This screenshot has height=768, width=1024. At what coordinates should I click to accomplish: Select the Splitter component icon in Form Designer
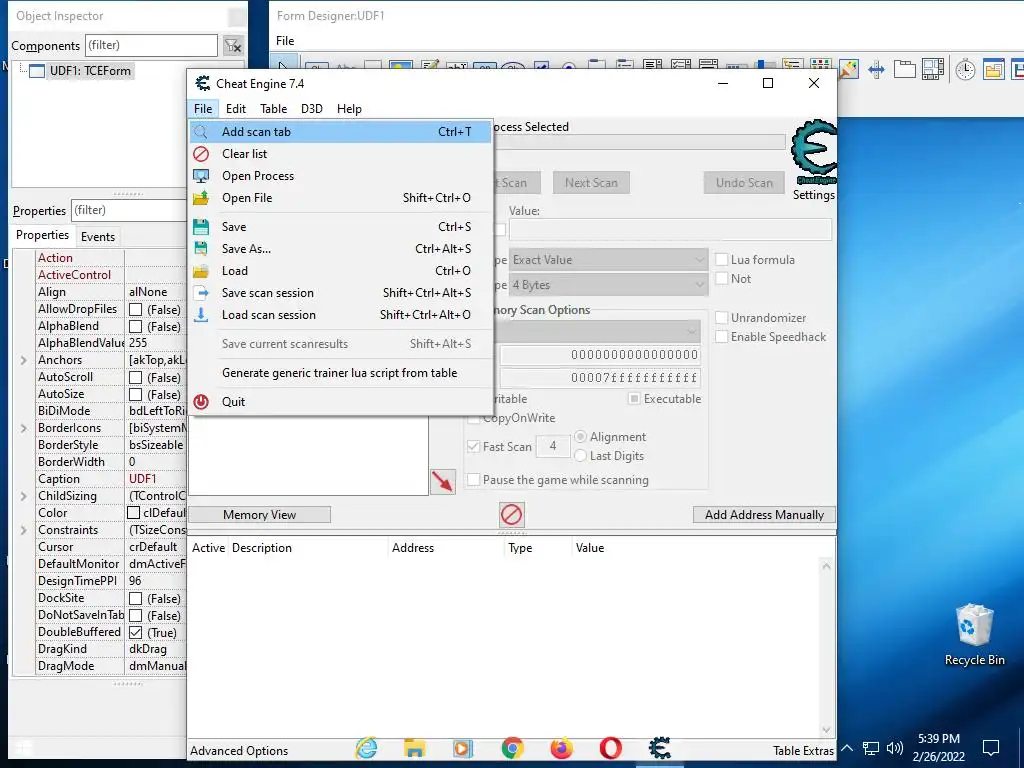876,69
